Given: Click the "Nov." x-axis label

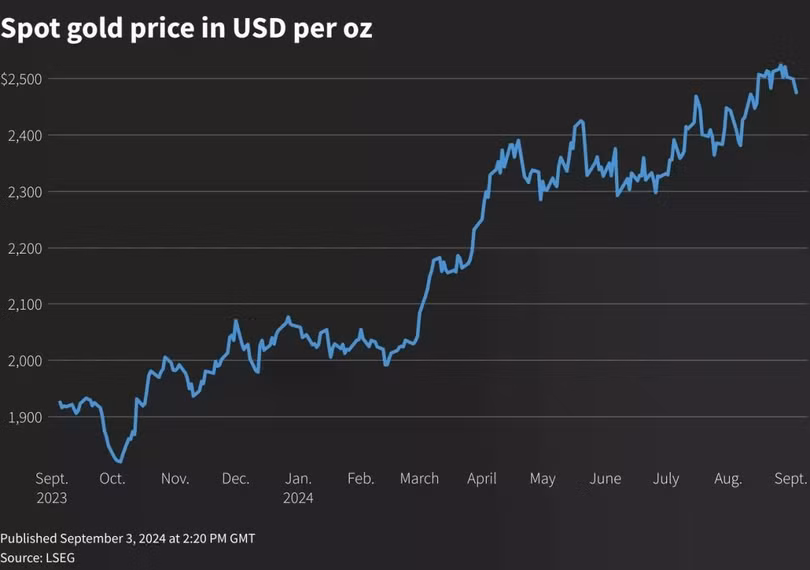Looking at the screenshot, I should coord(175,479).
